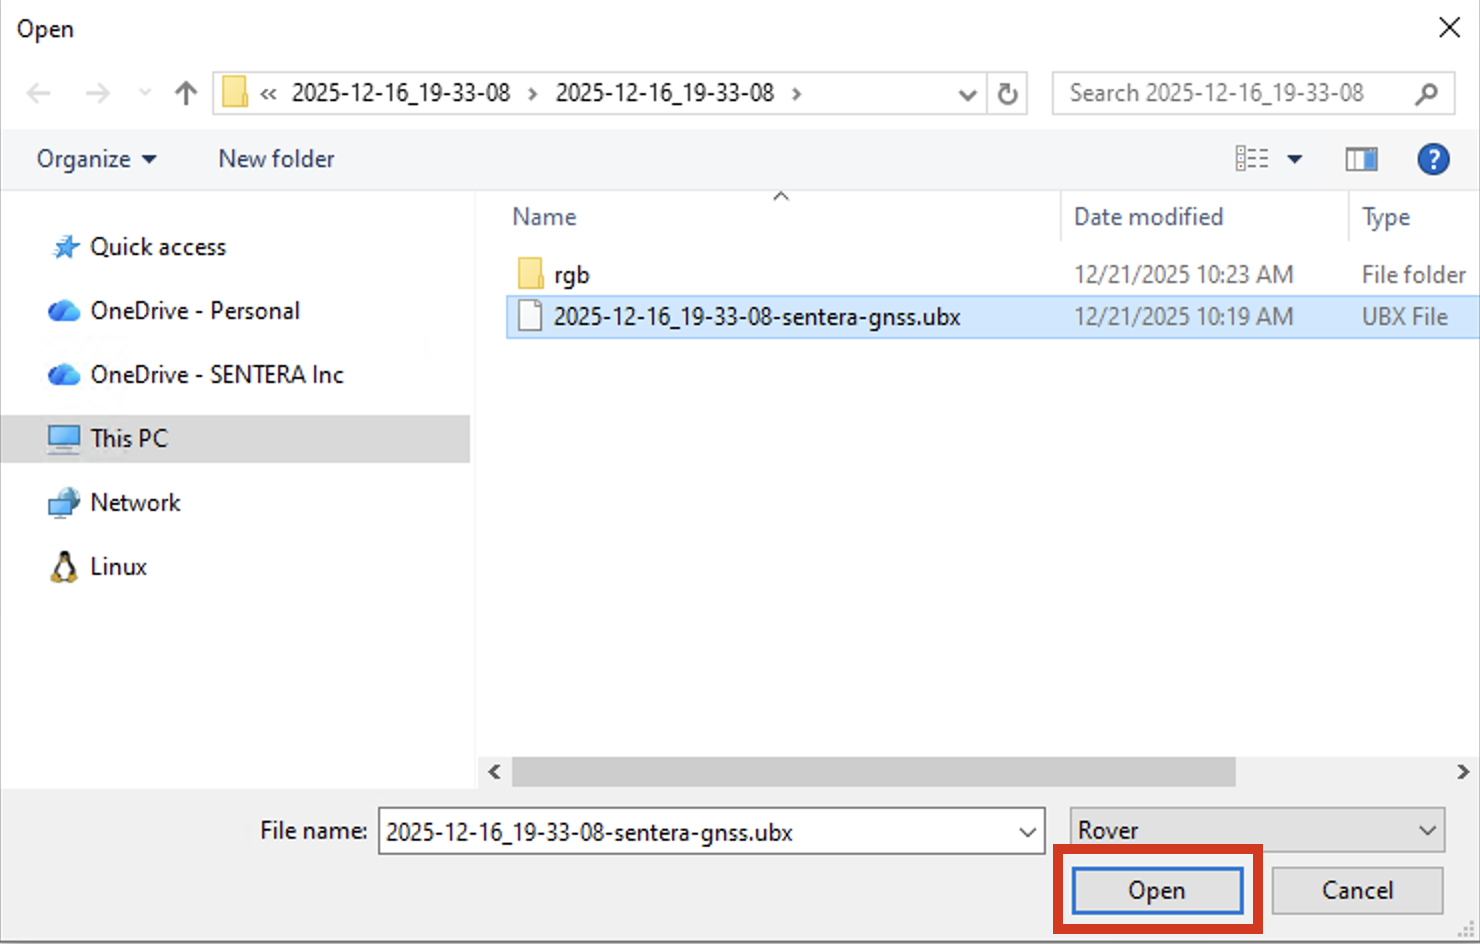Click the horizontal scrollbar track
The width and height of the screenshot is (1480, 944).
pos(1340,772)
